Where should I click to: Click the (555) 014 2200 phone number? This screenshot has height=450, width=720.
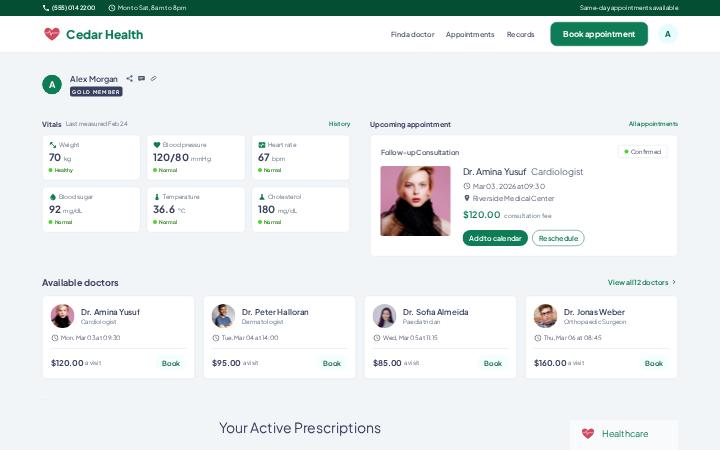coord(73,8)
